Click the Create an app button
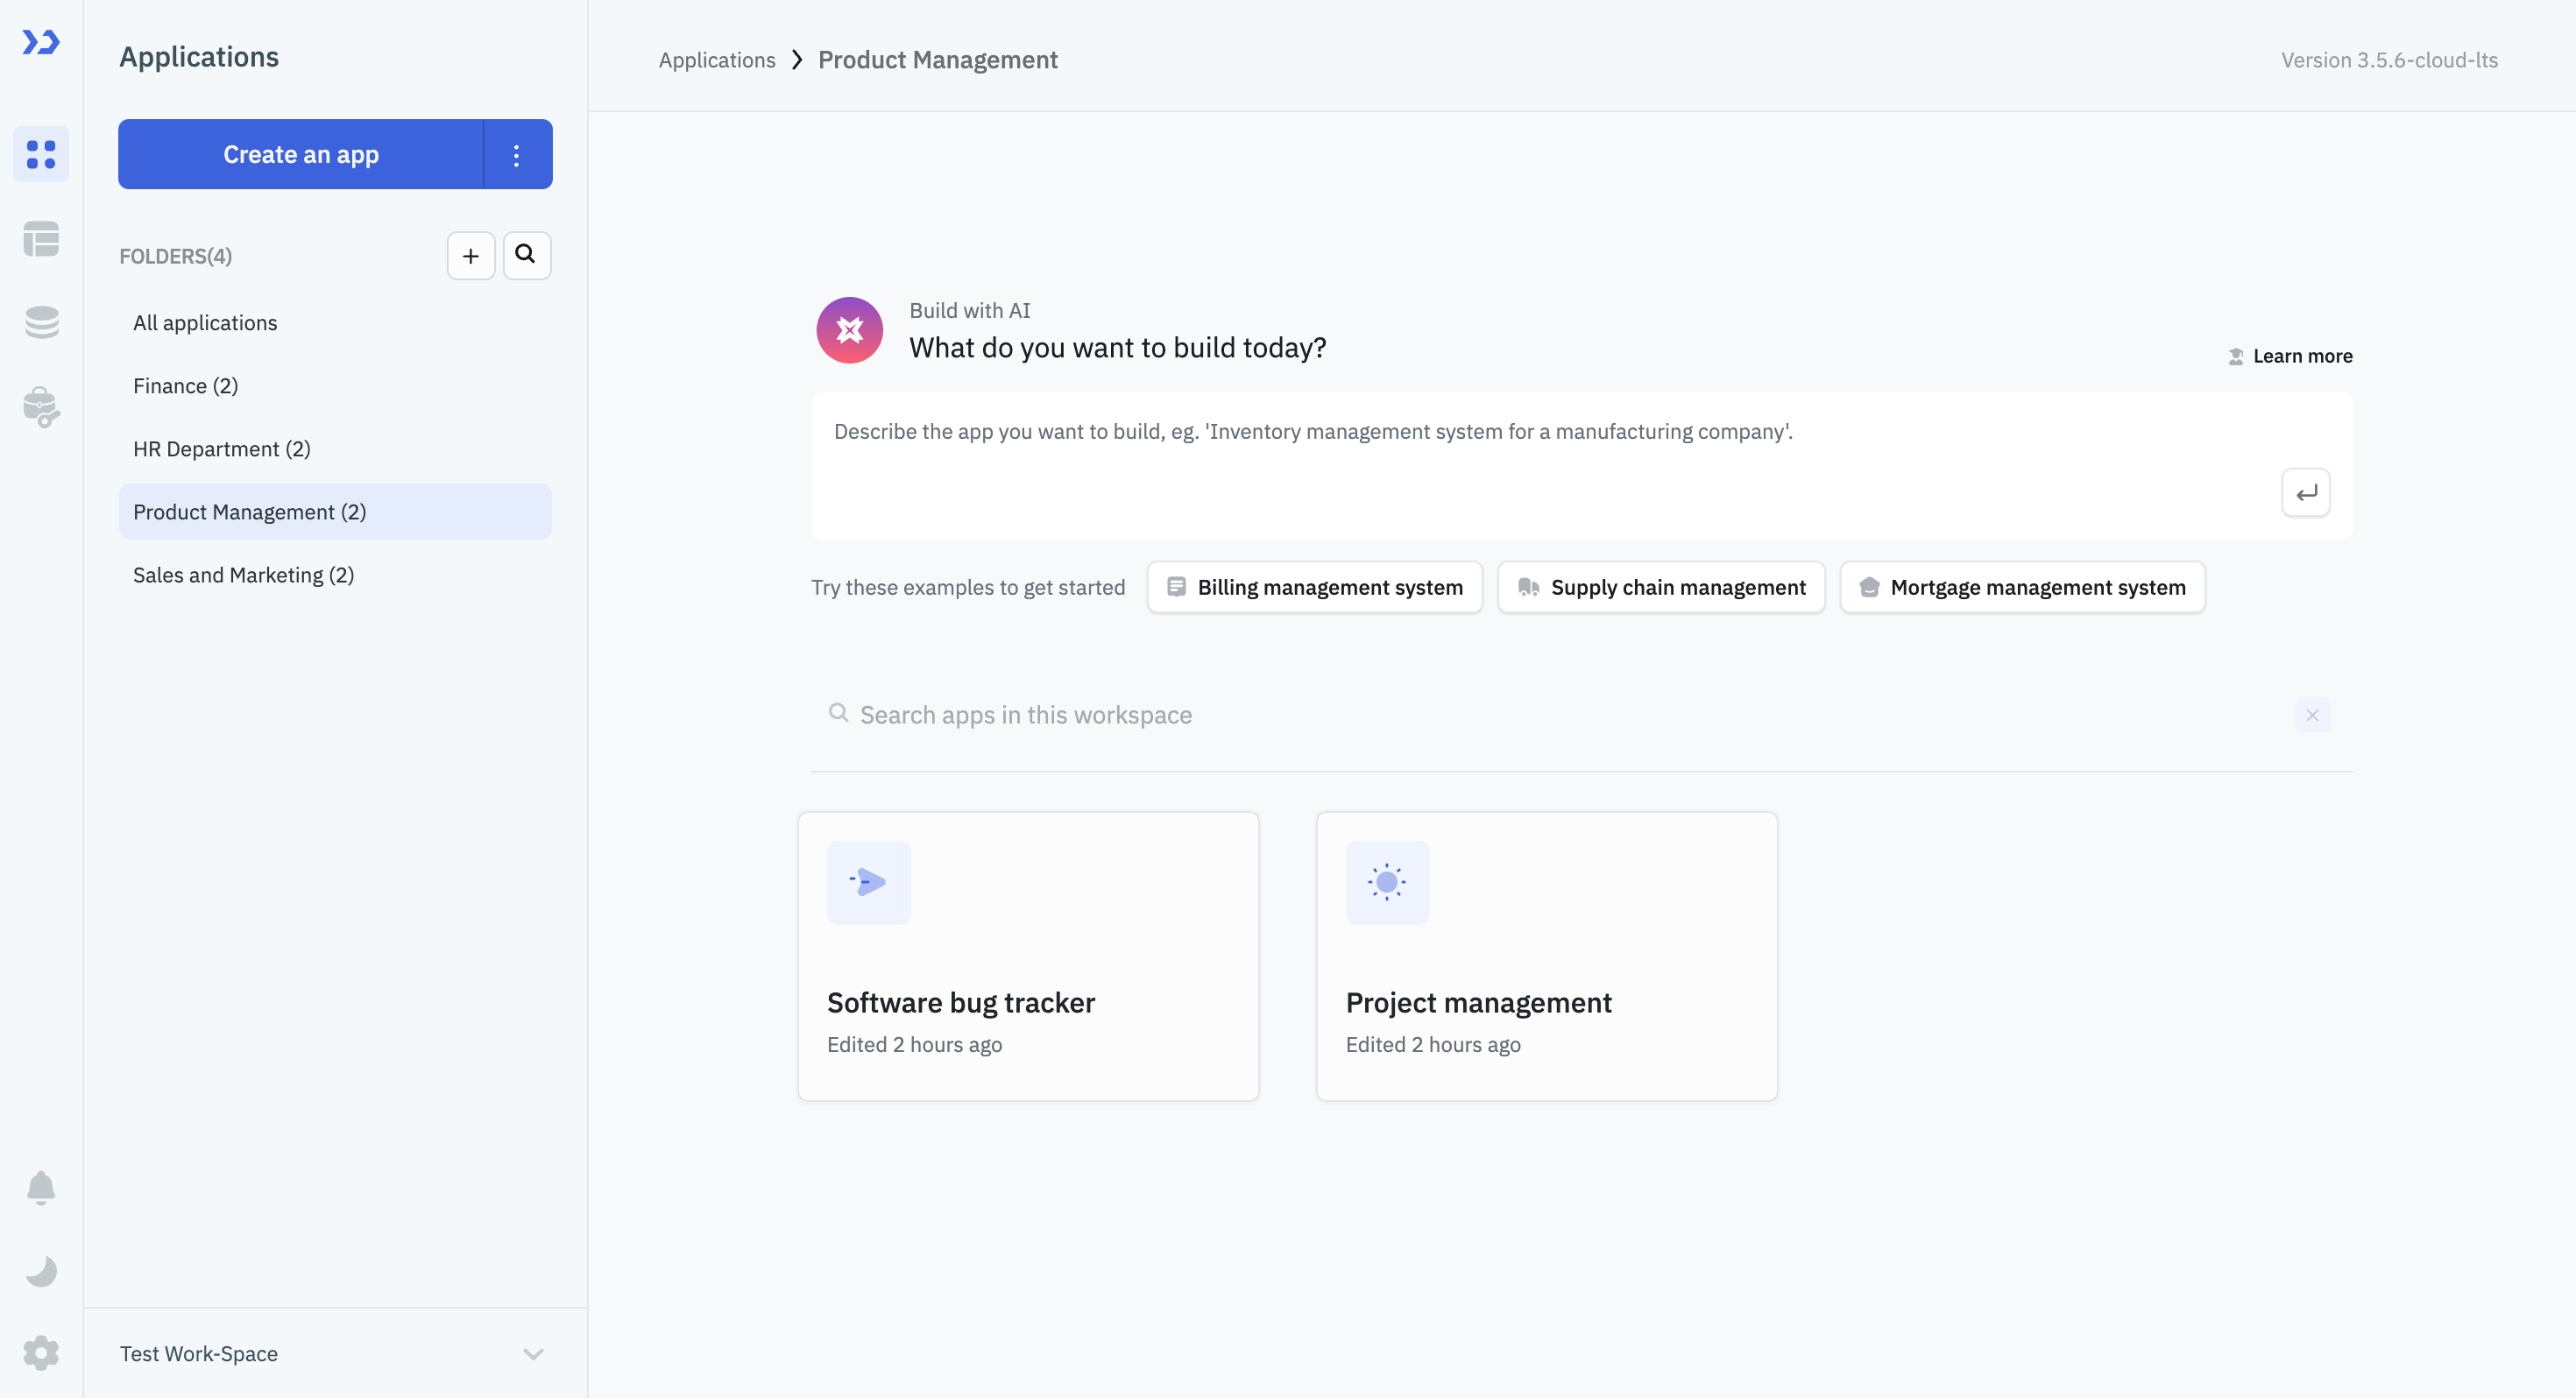2576x1398 pixels. coord(300,154)
